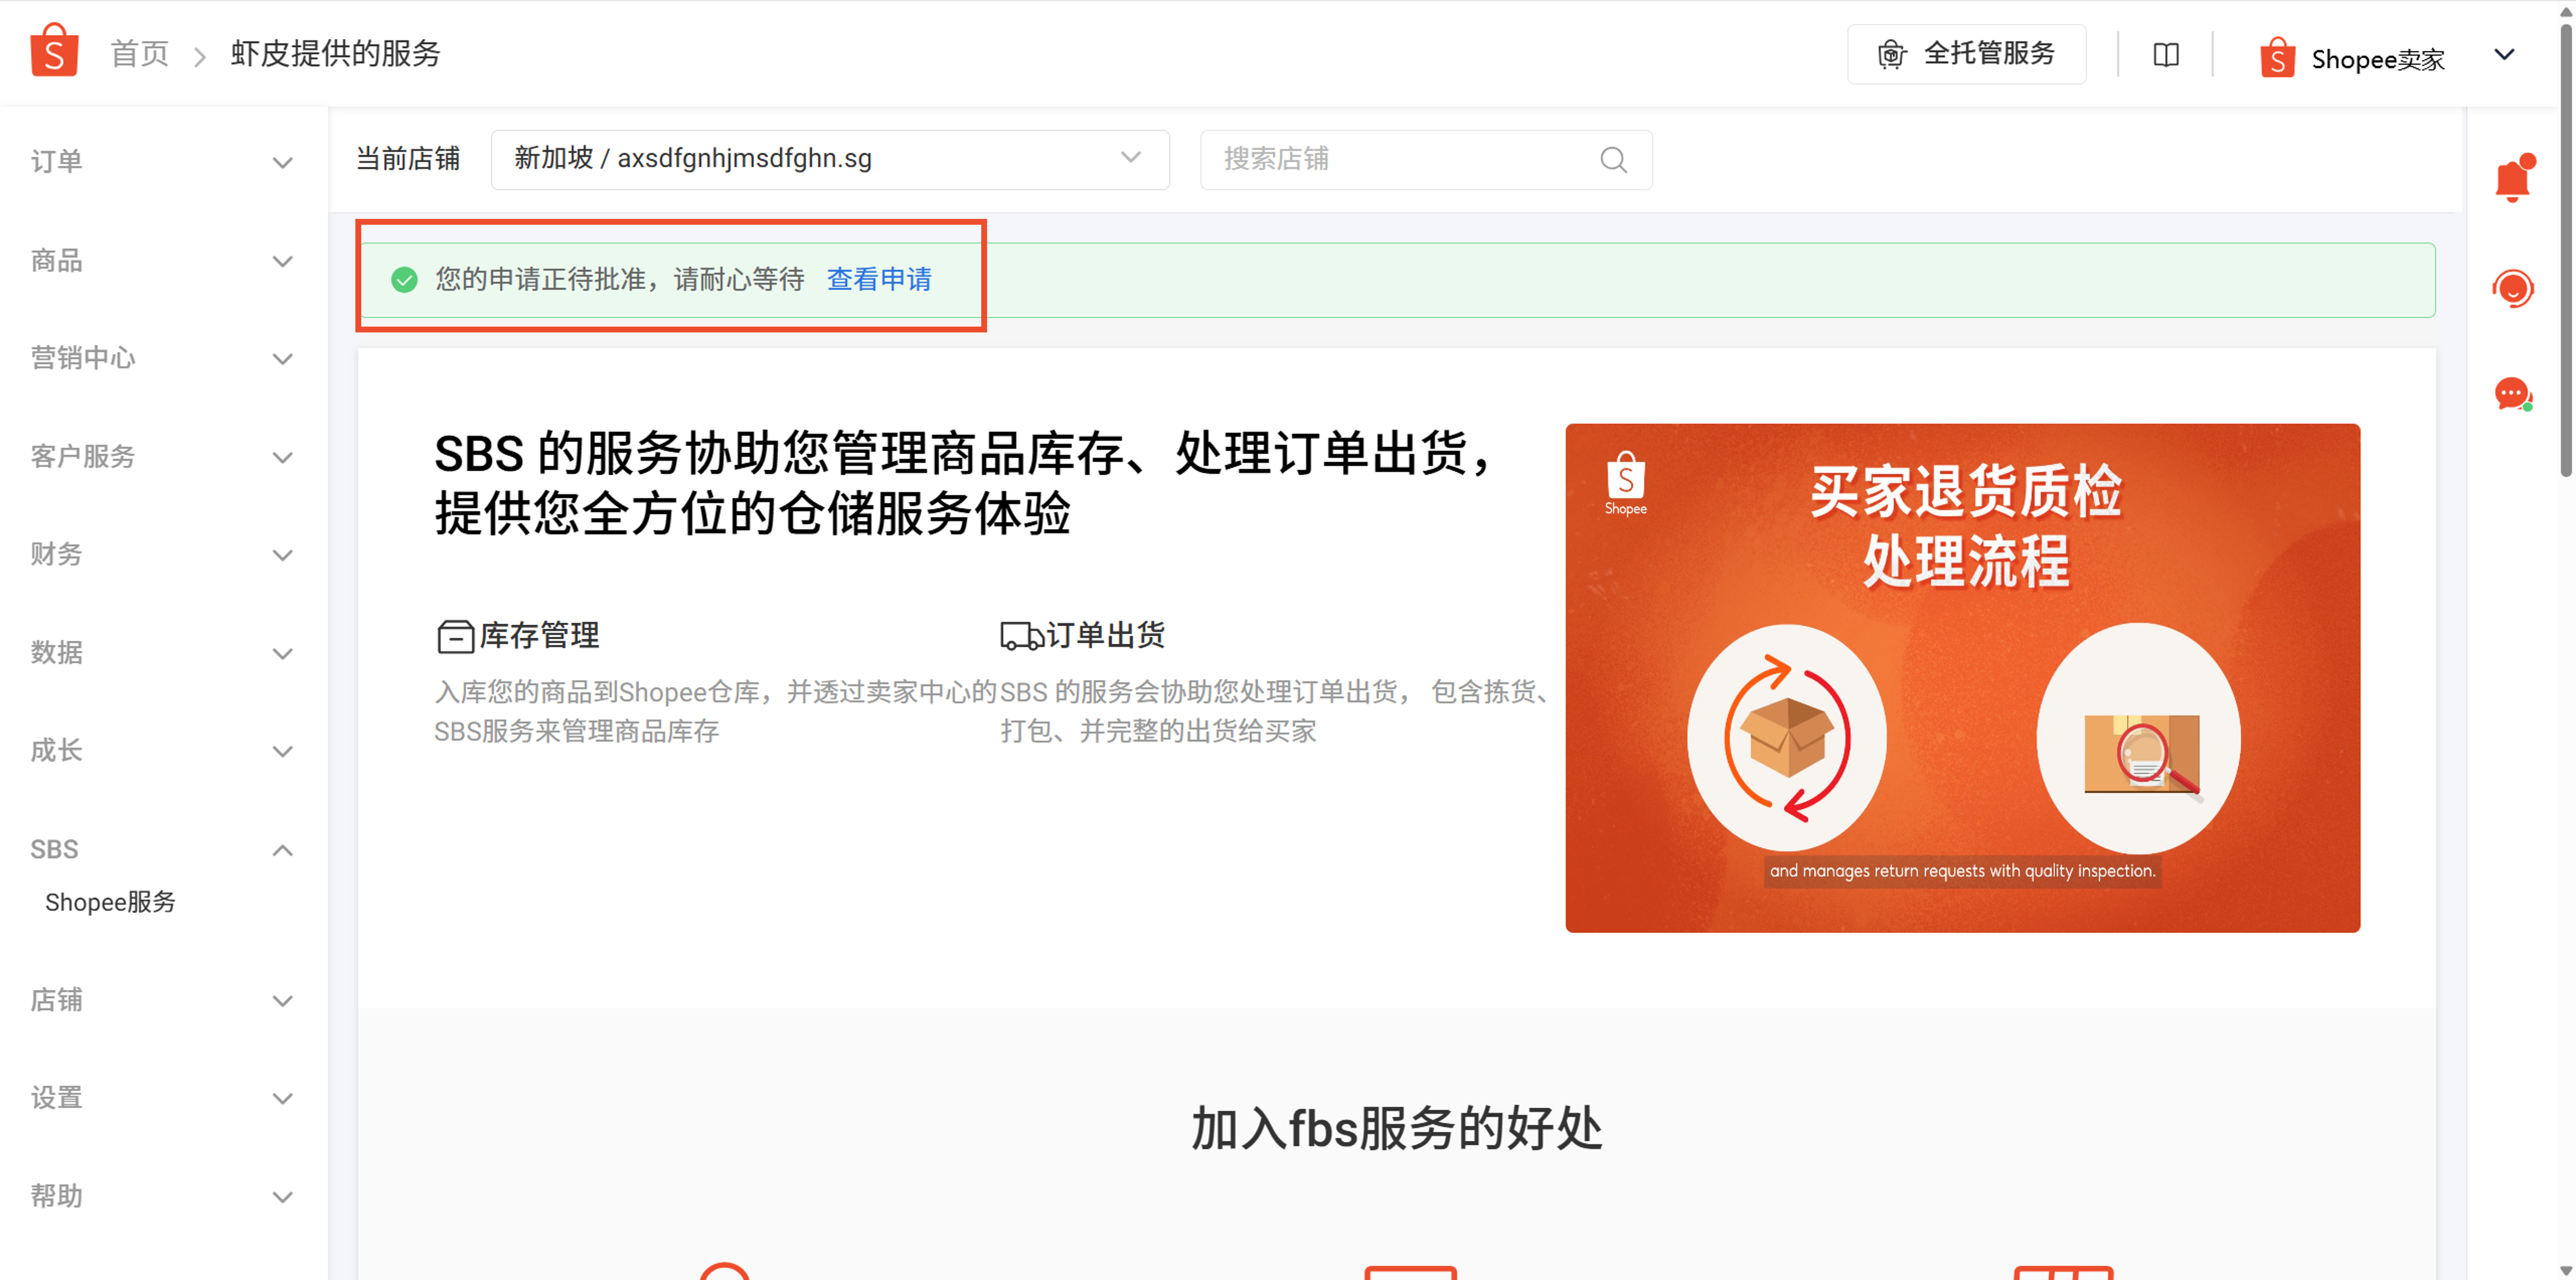Click the 库存管理 heading text
The width and height of the screenshot is (2576, 1280).
539,636
